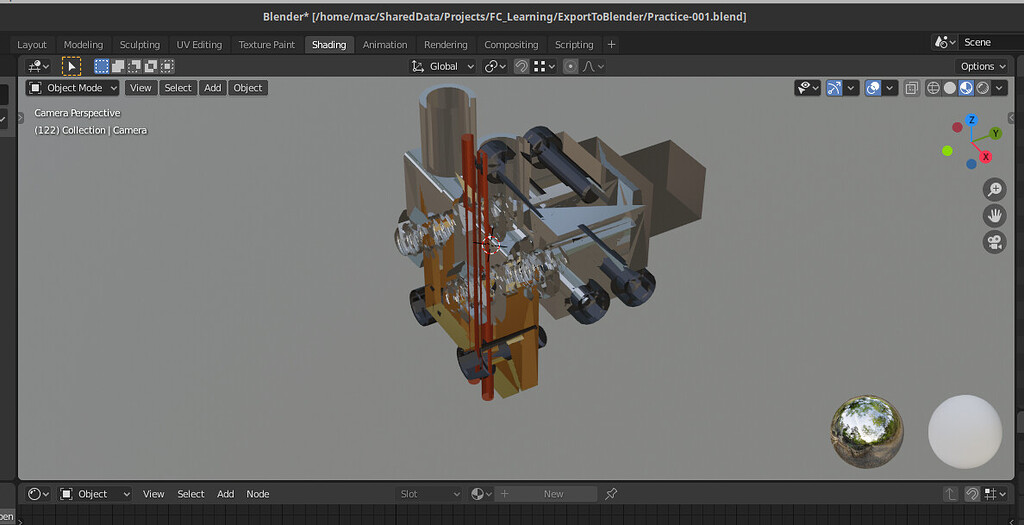Switch to the UV Editing workspace tab
This screenshot has width=1024, height=525.
[199, 44]
